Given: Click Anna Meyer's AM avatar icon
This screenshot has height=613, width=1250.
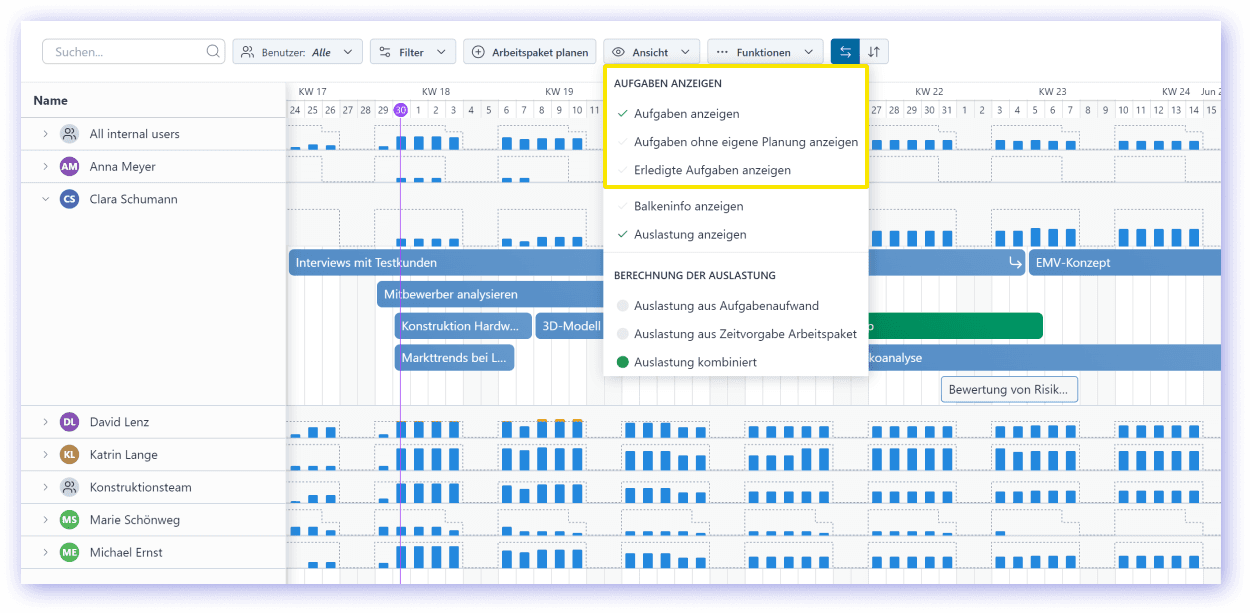Looking at the screenshot, I should coord(69,167).
